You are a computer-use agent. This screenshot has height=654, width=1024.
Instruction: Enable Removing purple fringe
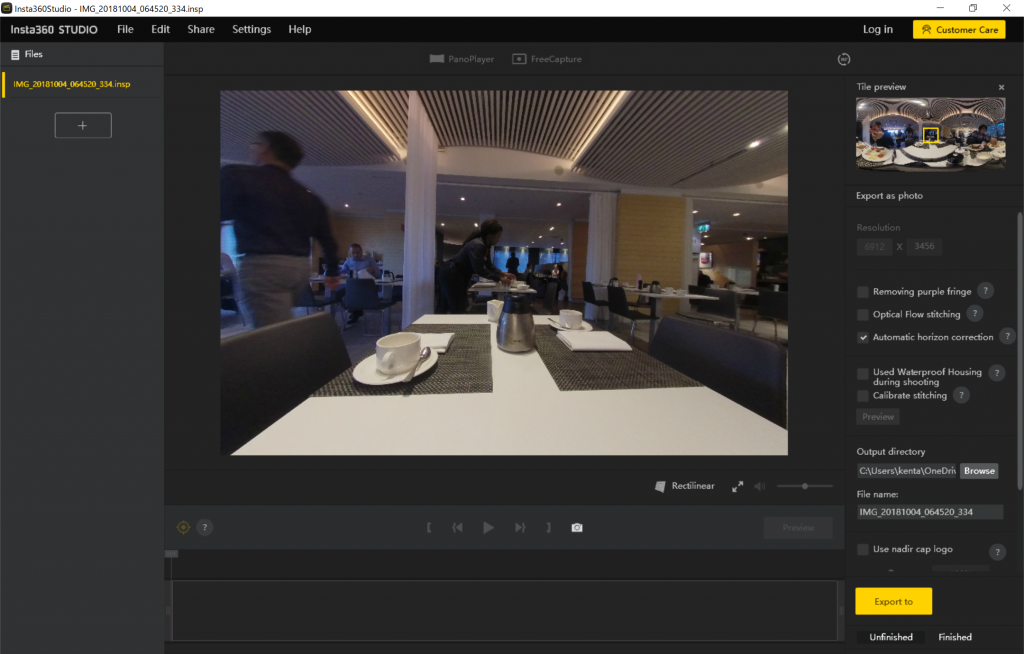[863, 291]
